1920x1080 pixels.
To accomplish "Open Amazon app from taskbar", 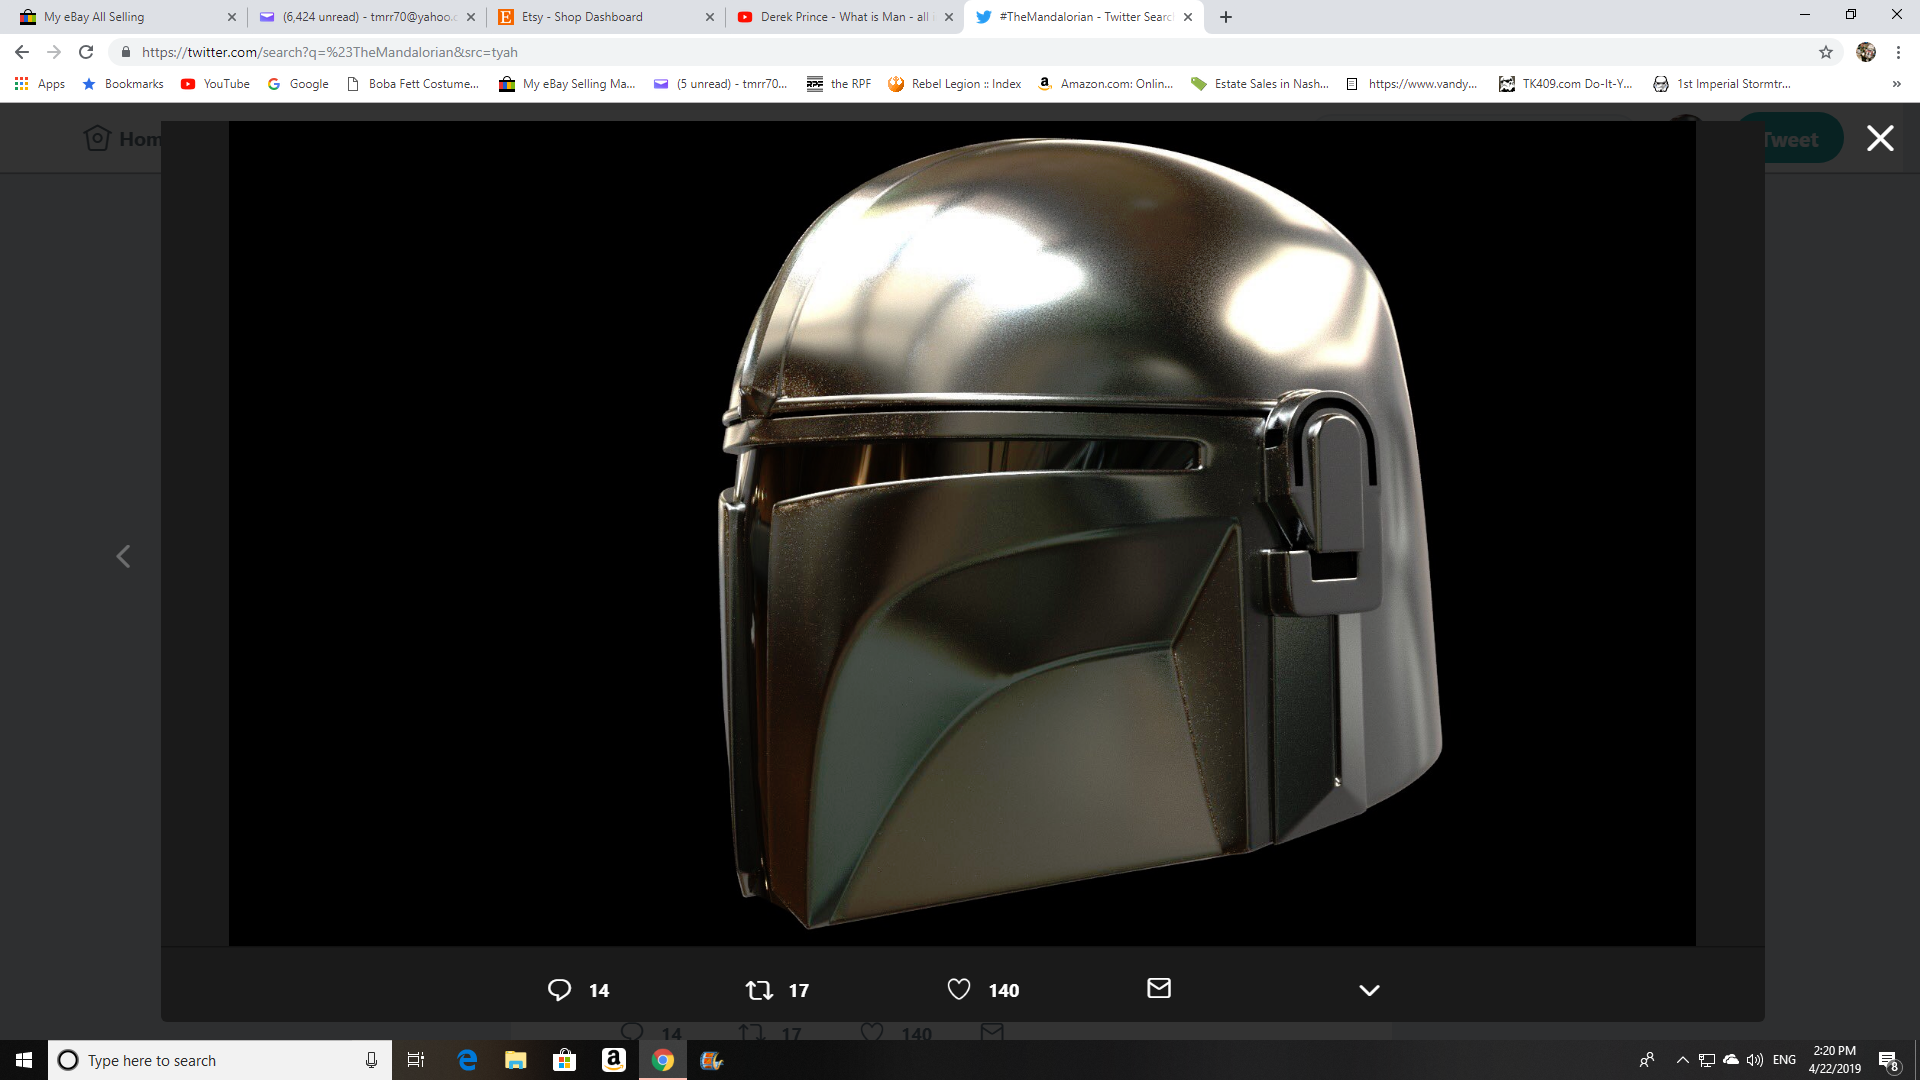I will [x=614, y=1060].
